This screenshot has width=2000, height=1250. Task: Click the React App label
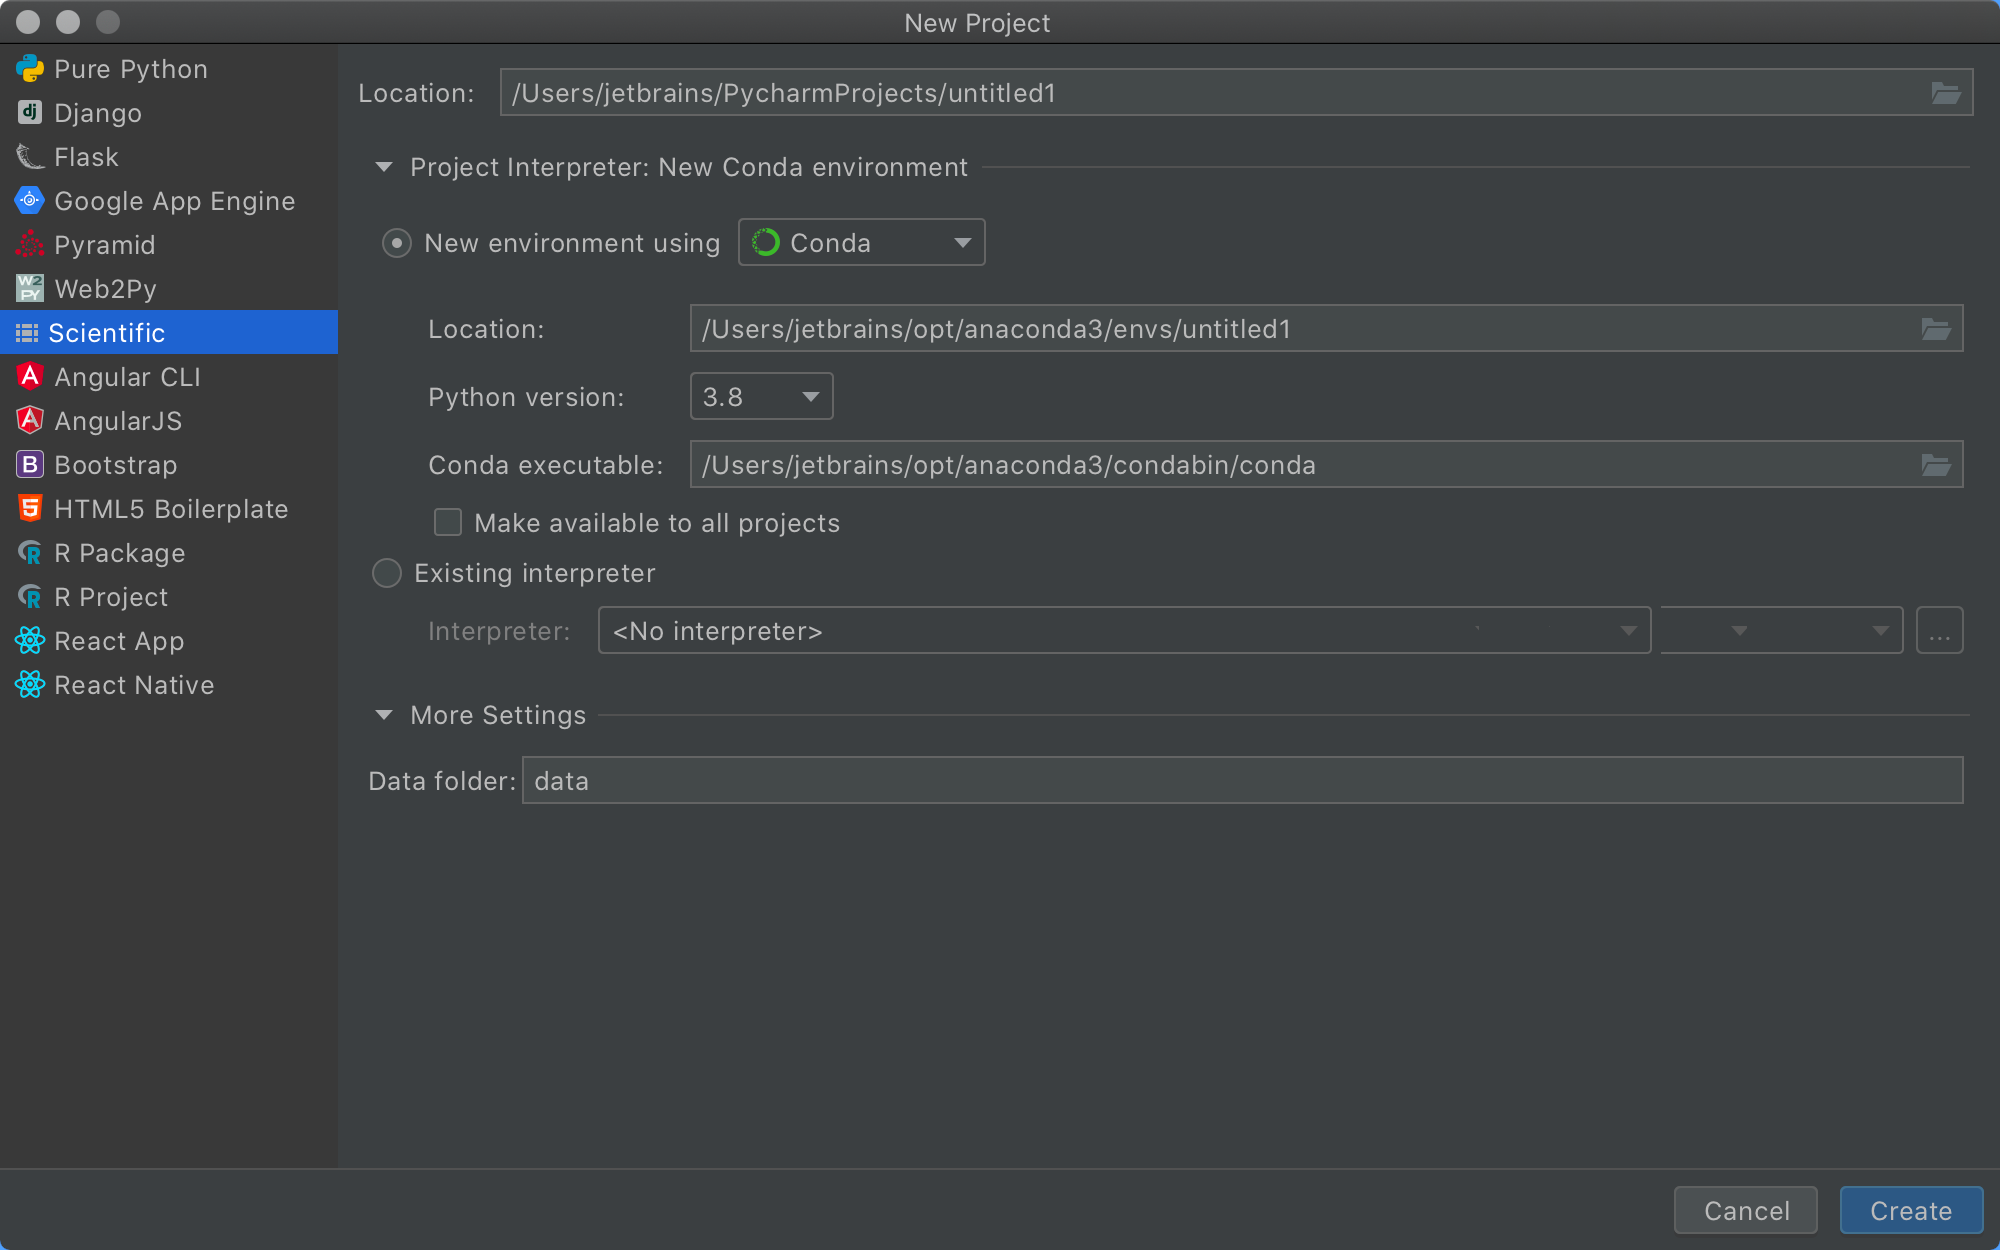(x=119, y=641)
